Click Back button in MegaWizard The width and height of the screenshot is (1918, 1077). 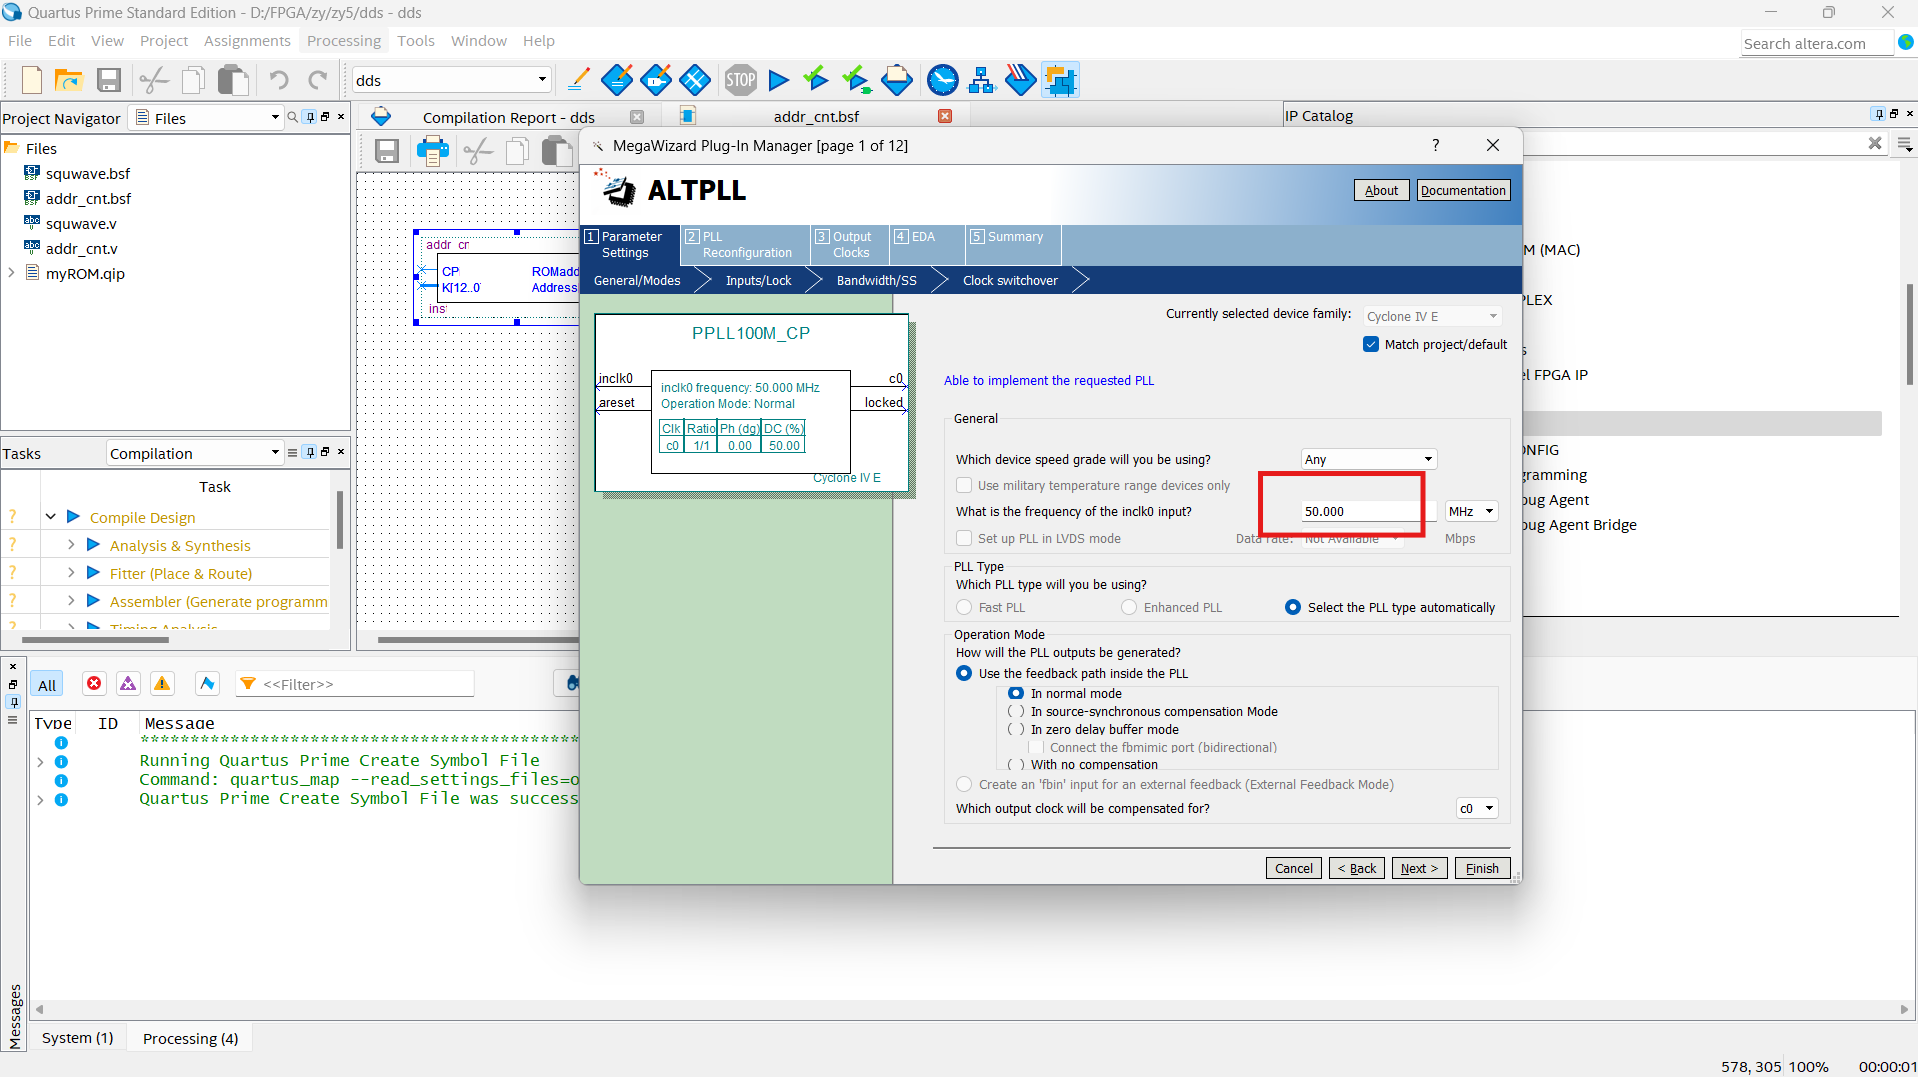pos(1357,868)
